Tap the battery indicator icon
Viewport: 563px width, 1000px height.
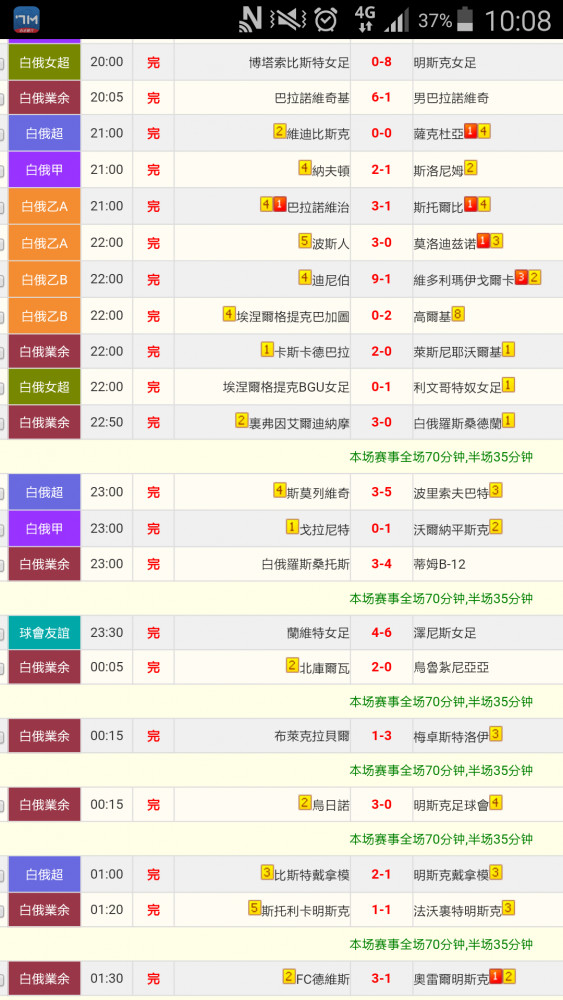click(466, 20)
